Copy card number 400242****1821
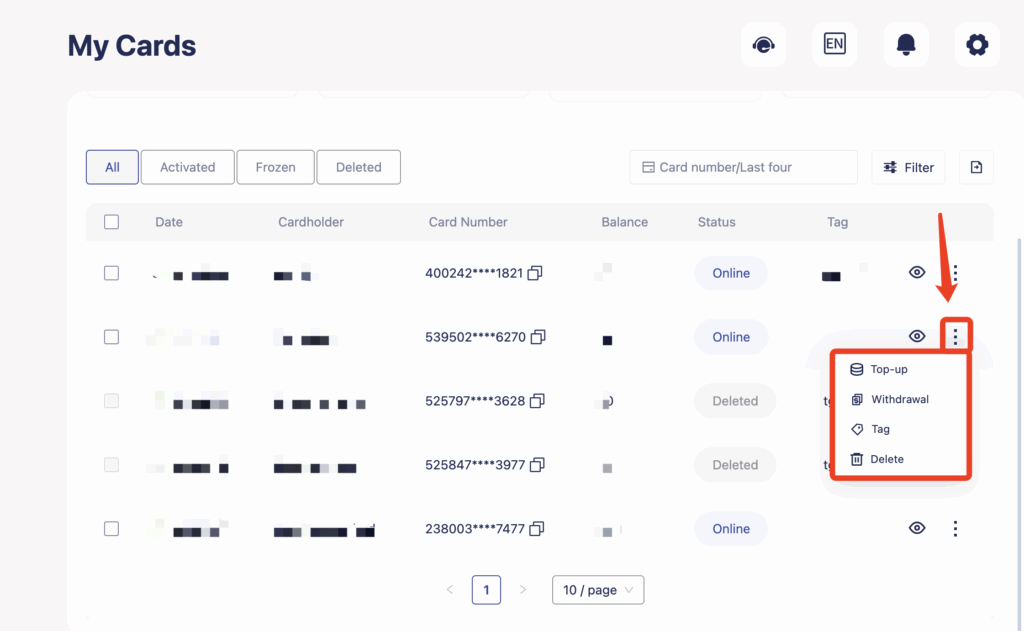Image resolution: width=1024 pixels, height=631 pixels. coord(536,273)
